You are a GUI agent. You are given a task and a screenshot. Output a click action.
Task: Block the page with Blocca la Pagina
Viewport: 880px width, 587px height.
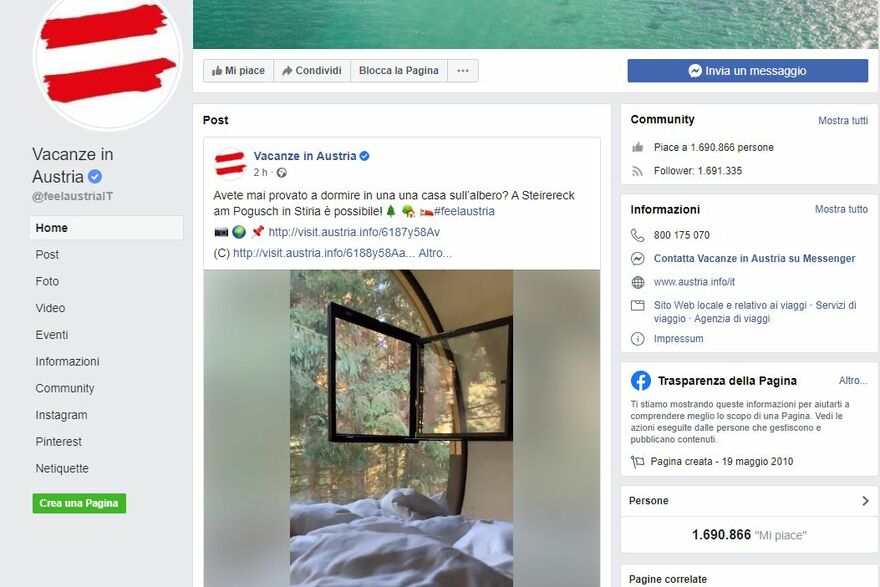(x=399, y=71)
